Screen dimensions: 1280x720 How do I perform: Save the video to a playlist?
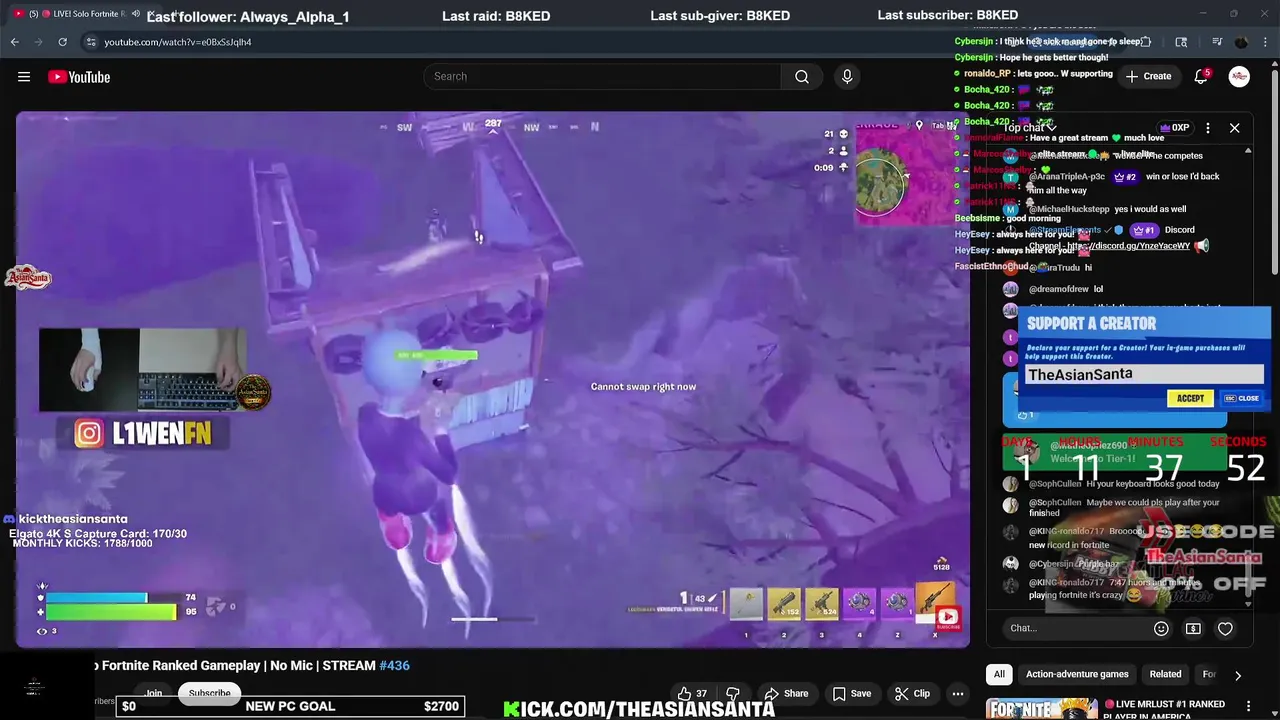point(852,693)
